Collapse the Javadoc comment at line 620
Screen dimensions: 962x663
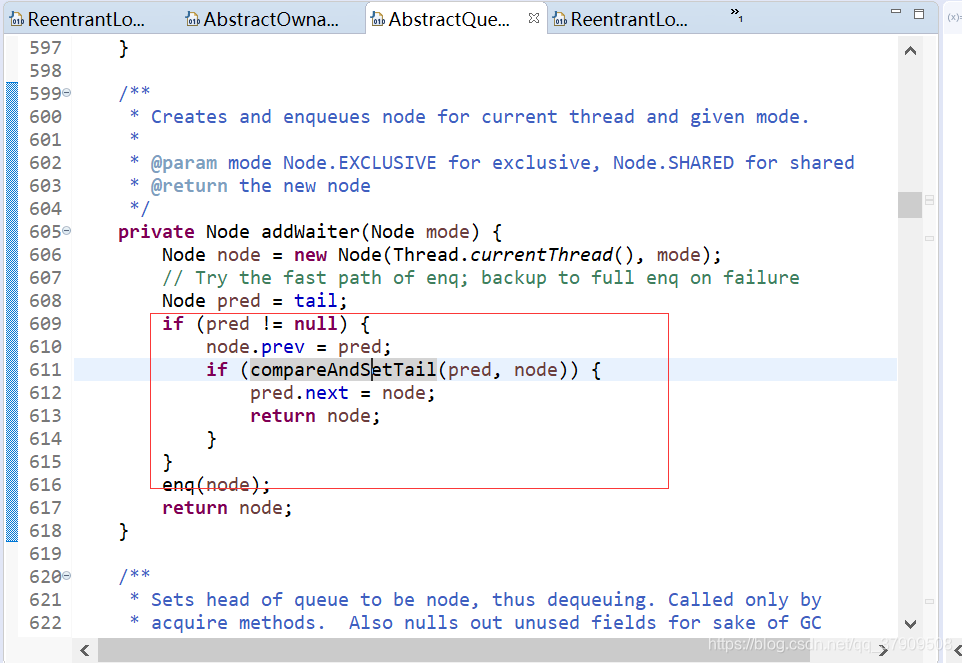click(x=66, y=576)
